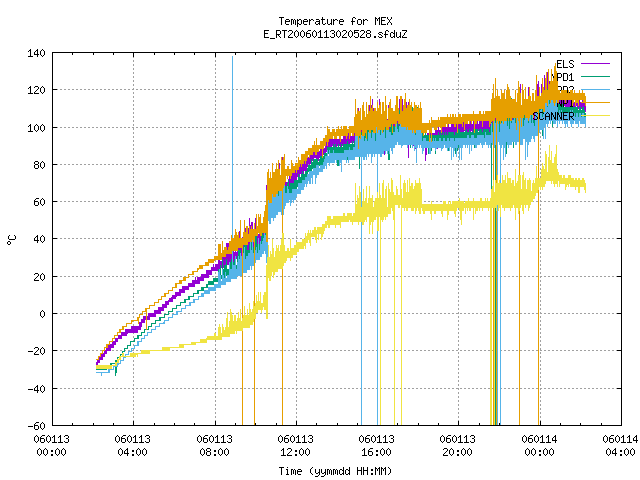The image size is (640, 480).
Task: Click the 060113 04:00 x-axis tick label
Action: tap(133, 446)
